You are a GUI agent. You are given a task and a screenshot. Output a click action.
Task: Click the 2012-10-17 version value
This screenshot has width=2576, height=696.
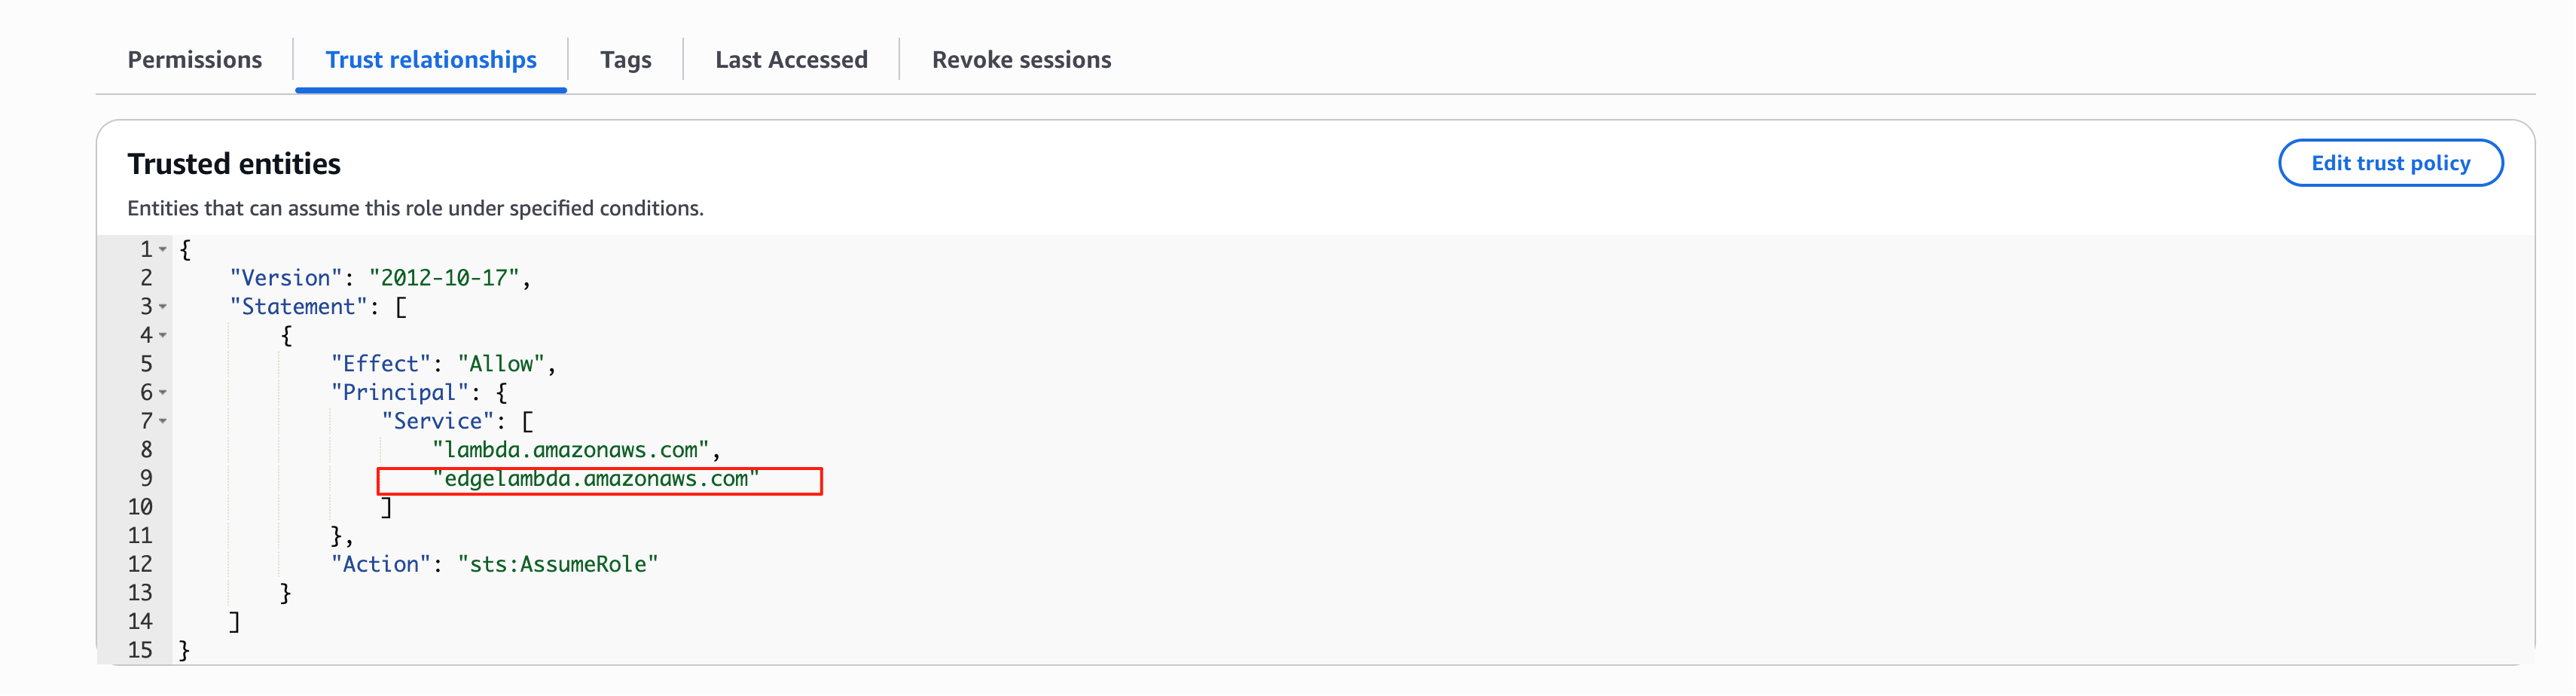click(x=444, y=278)
